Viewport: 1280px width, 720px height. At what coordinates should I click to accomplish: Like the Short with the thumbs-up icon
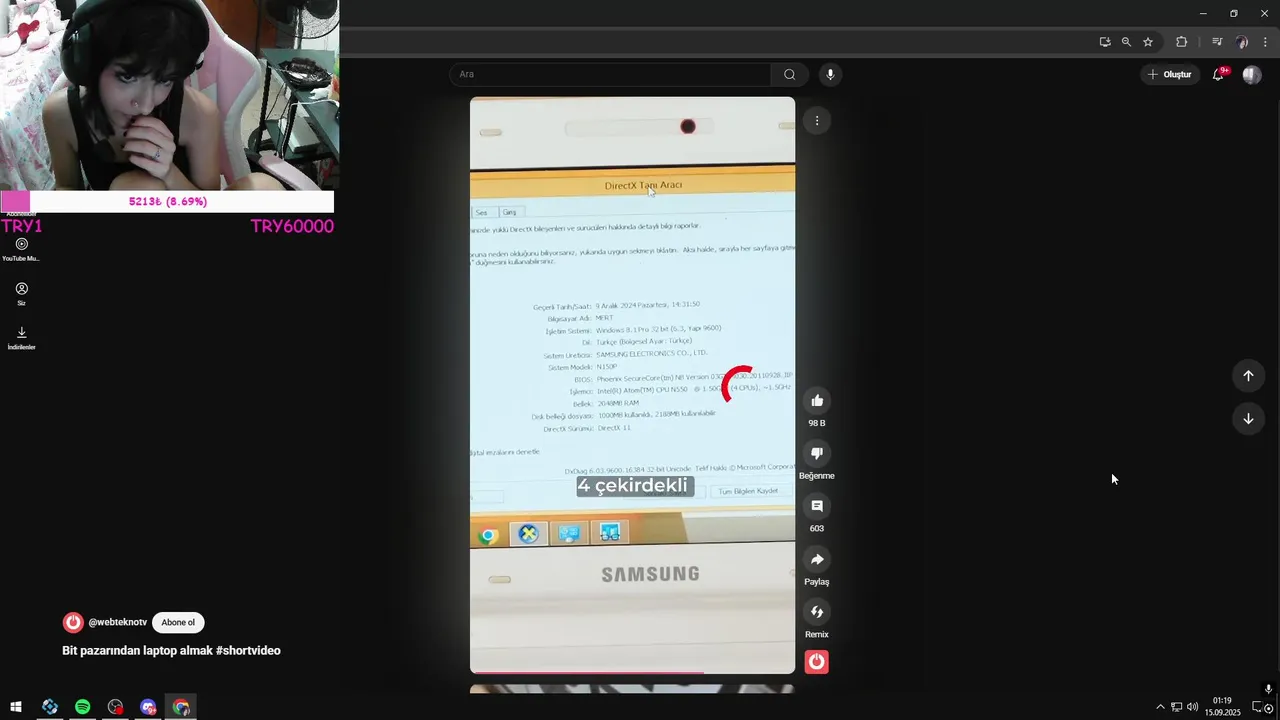point(817,401)
